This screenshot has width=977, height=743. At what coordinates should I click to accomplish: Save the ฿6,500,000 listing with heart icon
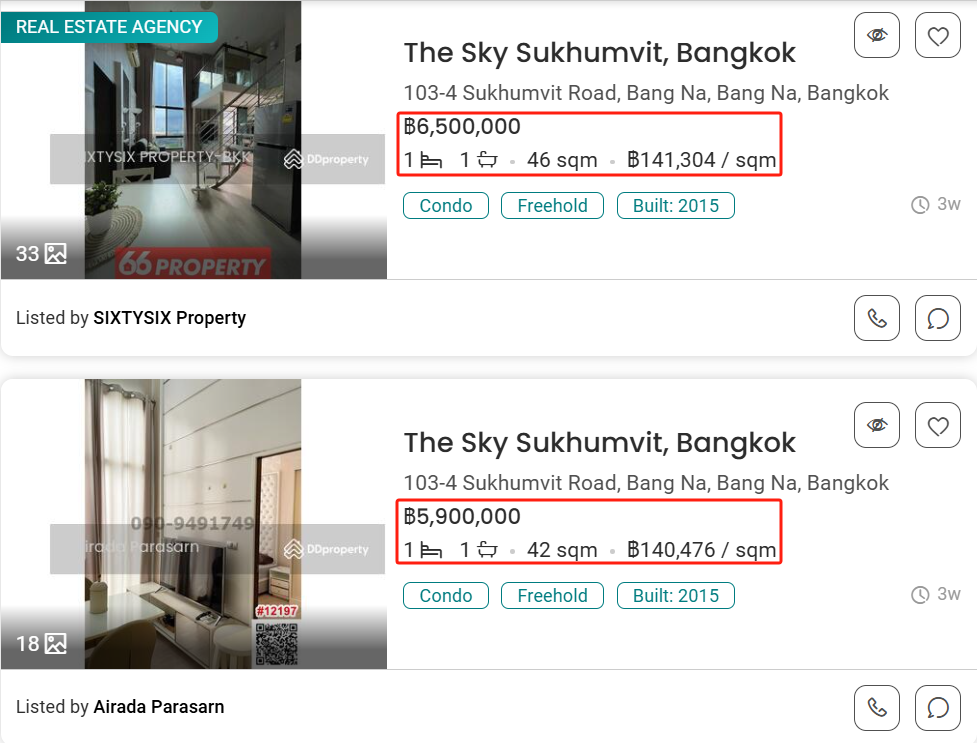tap(938, 35)
